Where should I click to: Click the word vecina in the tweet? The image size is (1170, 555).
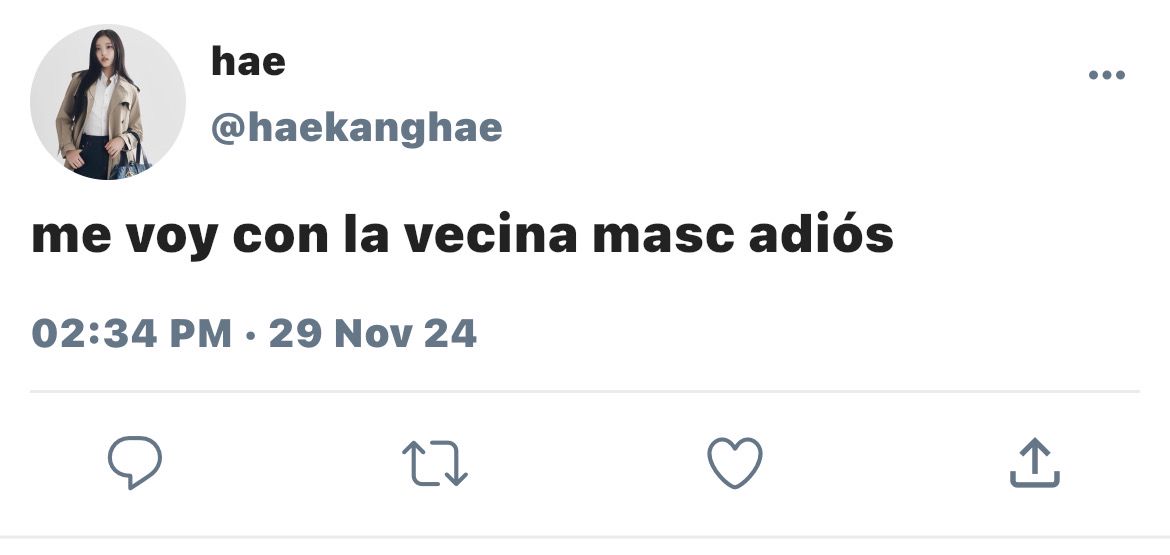click(x=491, y=235)
